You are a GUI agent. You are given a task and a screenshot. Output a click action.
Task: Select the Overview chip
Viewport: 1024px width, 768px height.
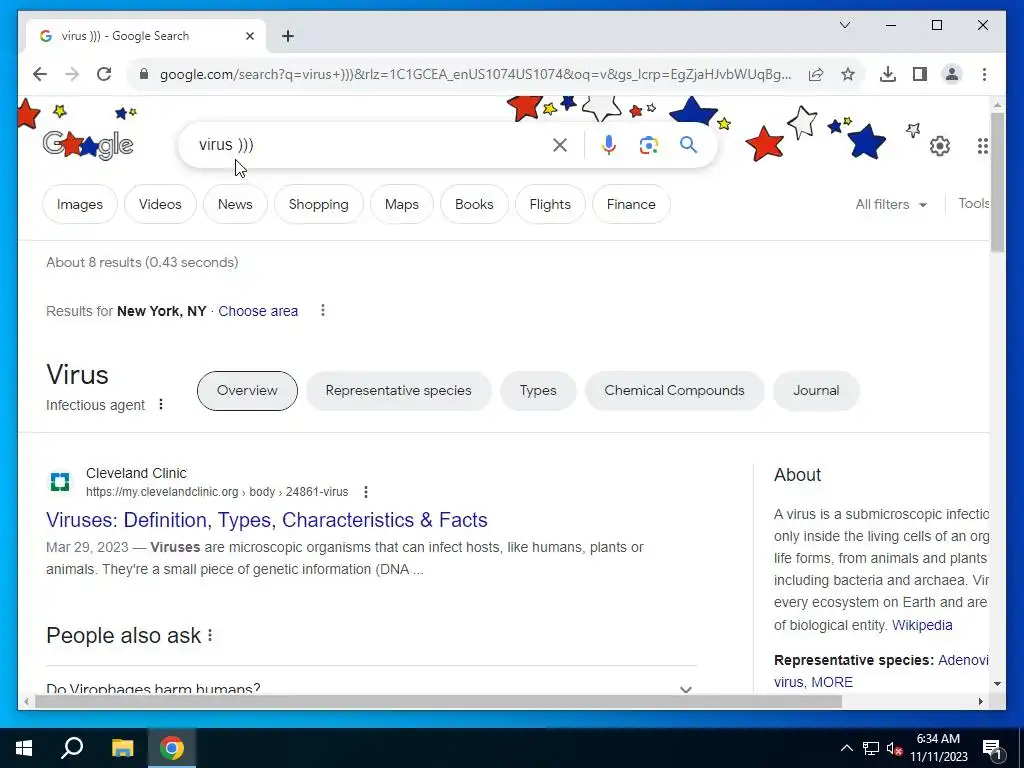coord(247,391)
